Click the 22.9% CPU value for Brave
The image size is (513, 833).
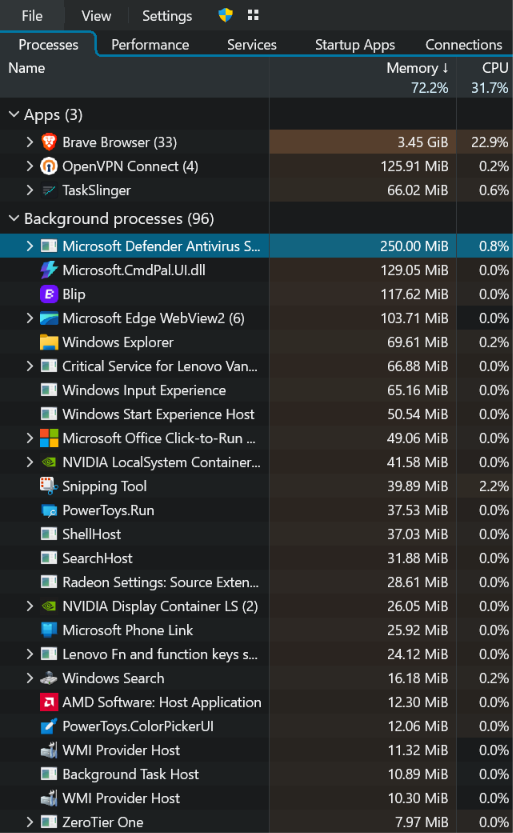pyautogui.click(x=489, y=142)
